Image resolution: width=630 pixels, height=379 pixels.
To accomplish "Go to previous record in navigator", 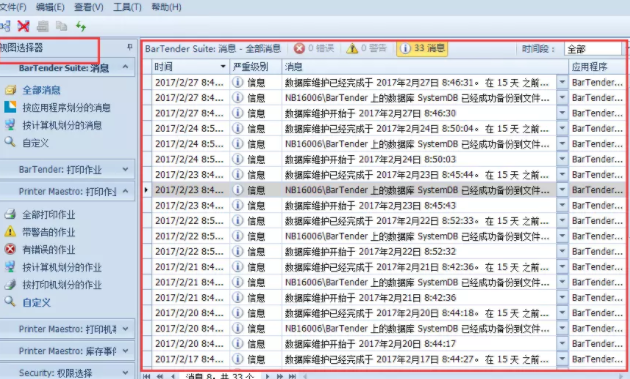I will 173,376.
